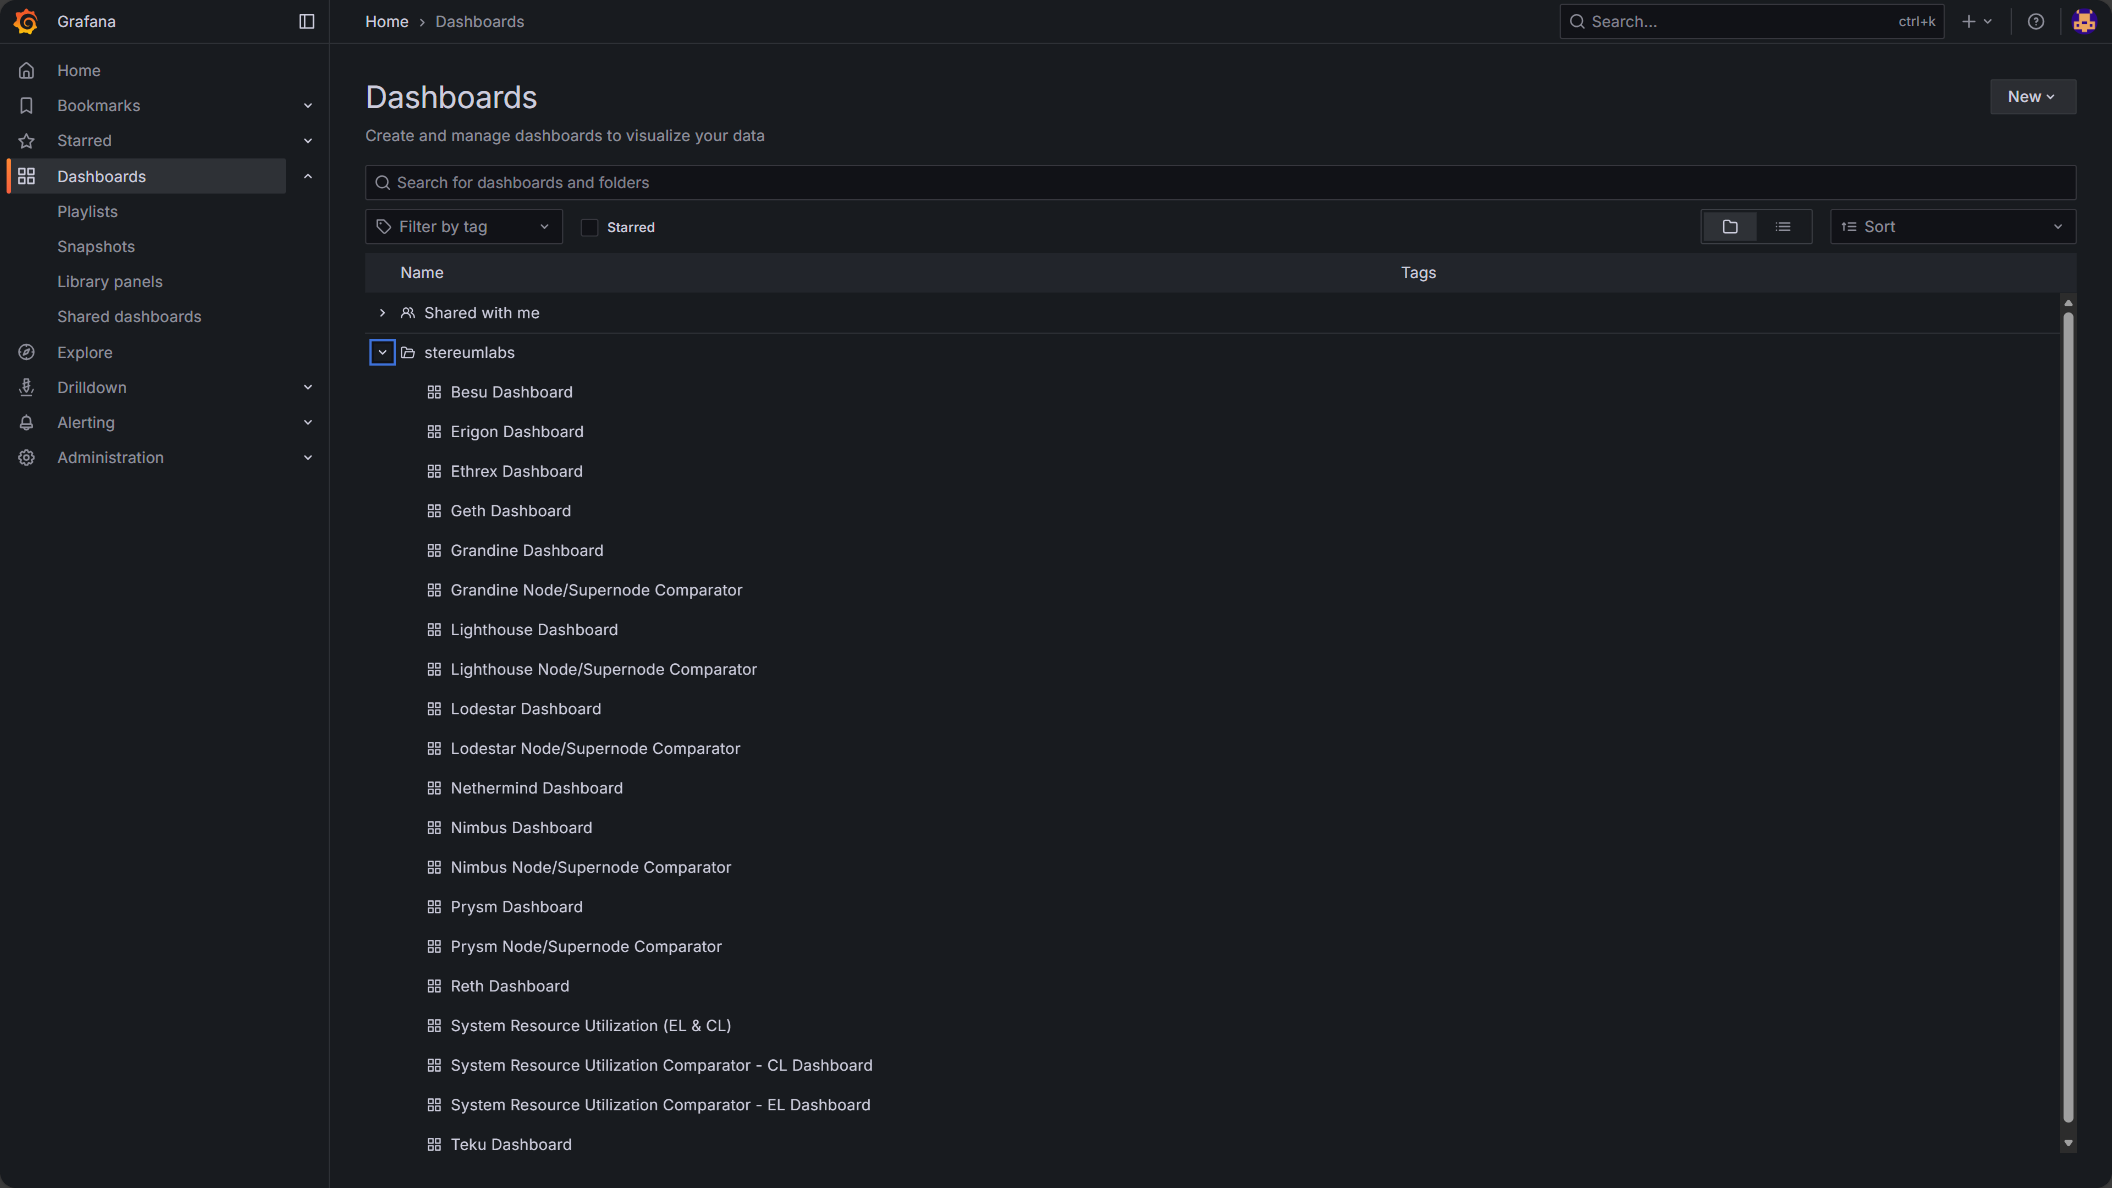Viewport: 2112px width, 1188px height.
Task: Click the dashboards and folders search field
Action: pos(1220,182)
